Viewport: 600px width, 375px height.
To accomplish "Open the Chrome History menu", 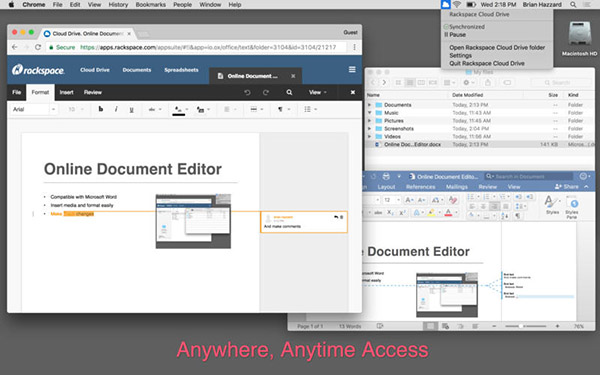I will [x=118, y=5].
